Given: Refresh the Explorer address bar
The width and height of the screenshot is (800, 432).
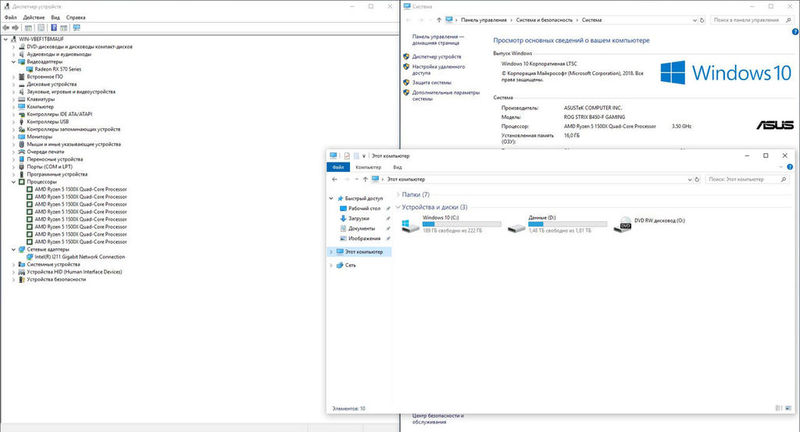Looking at the screenshot, I should click(x=697, y=180).
